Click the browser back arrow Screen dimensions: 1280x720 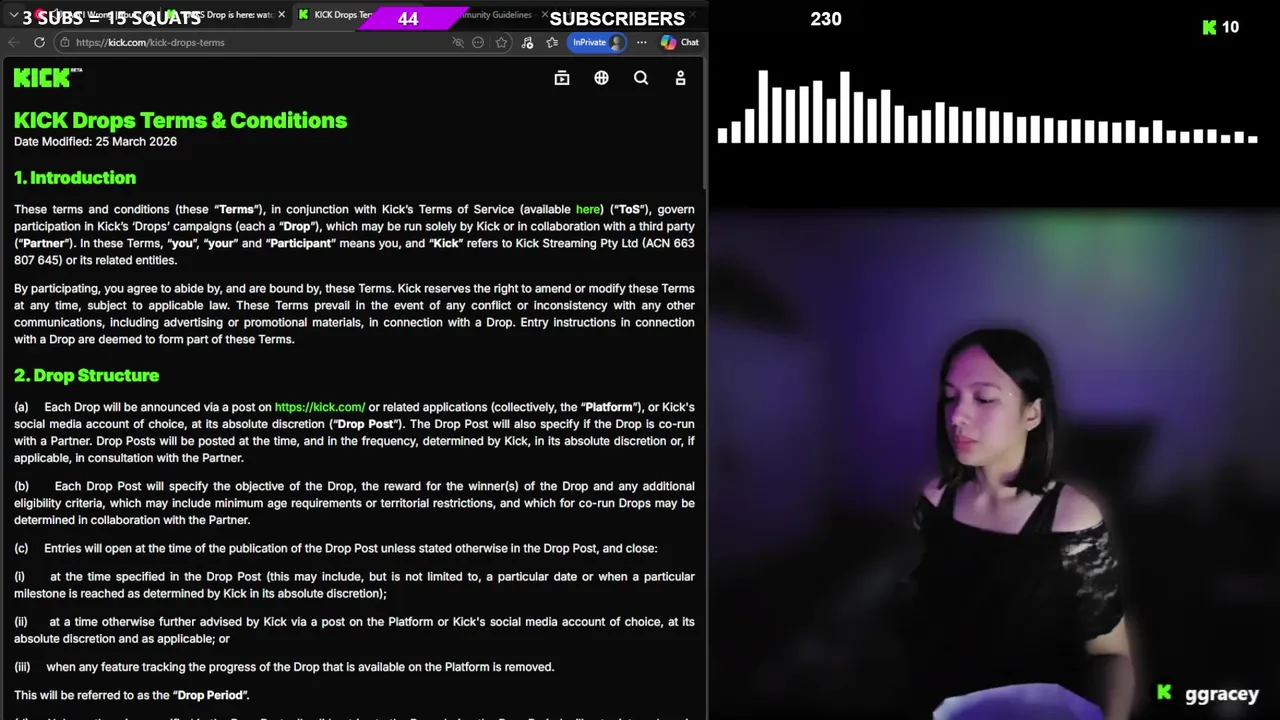pyautogui.click(x=14, y=42)
